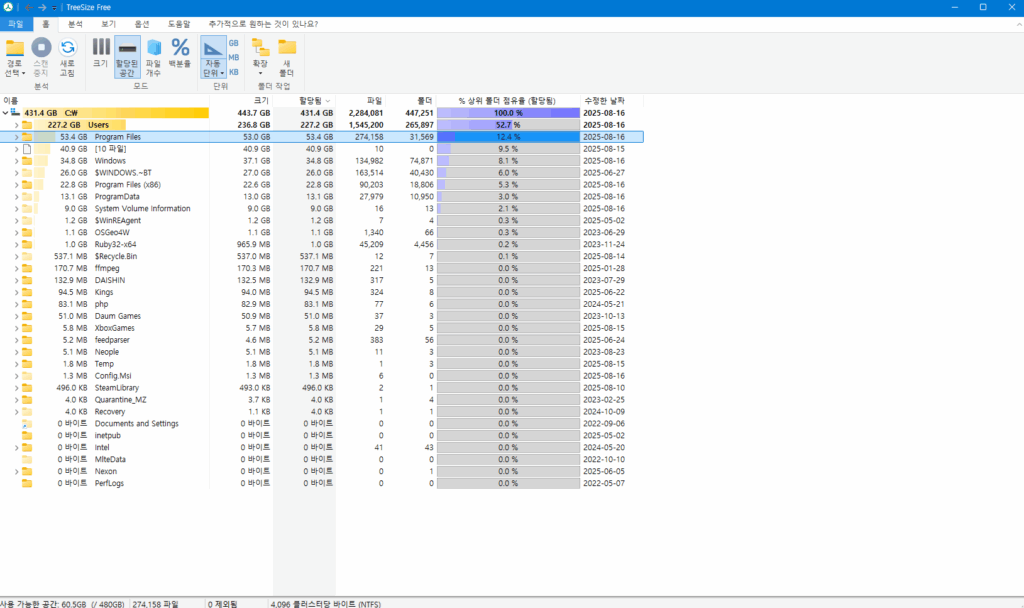Screen dimensions: 1024x608
Task: Switch to the 옵션 ribbon tab
Action: (142, 24)
